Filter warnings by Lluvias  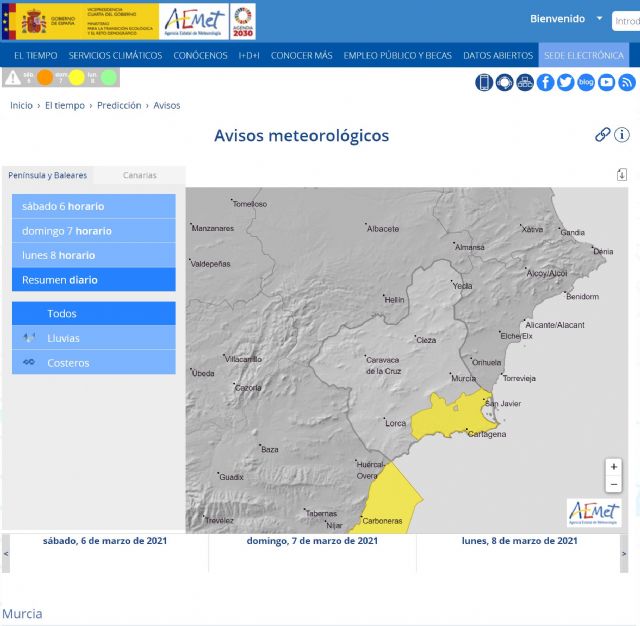click(x=94, y=338)
